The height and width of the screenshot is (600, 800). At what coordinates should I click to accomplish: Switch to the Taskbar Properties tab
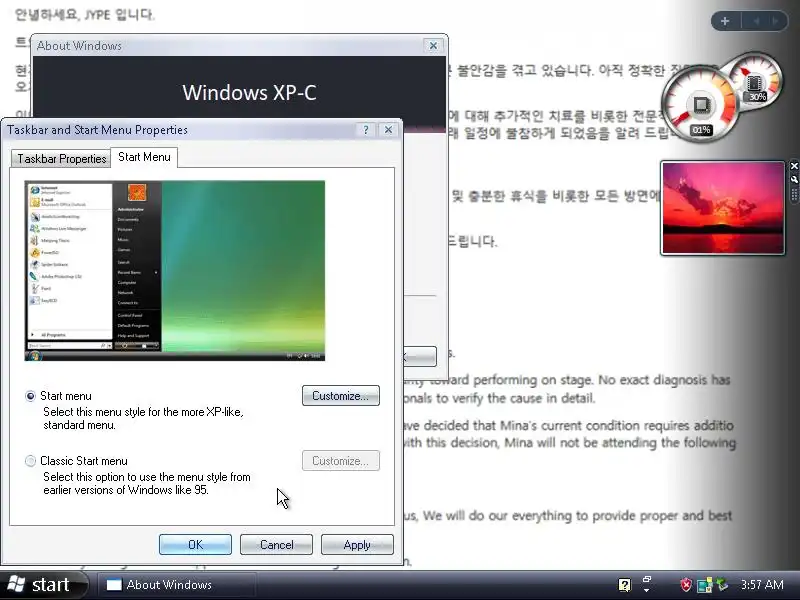point(61,159)
